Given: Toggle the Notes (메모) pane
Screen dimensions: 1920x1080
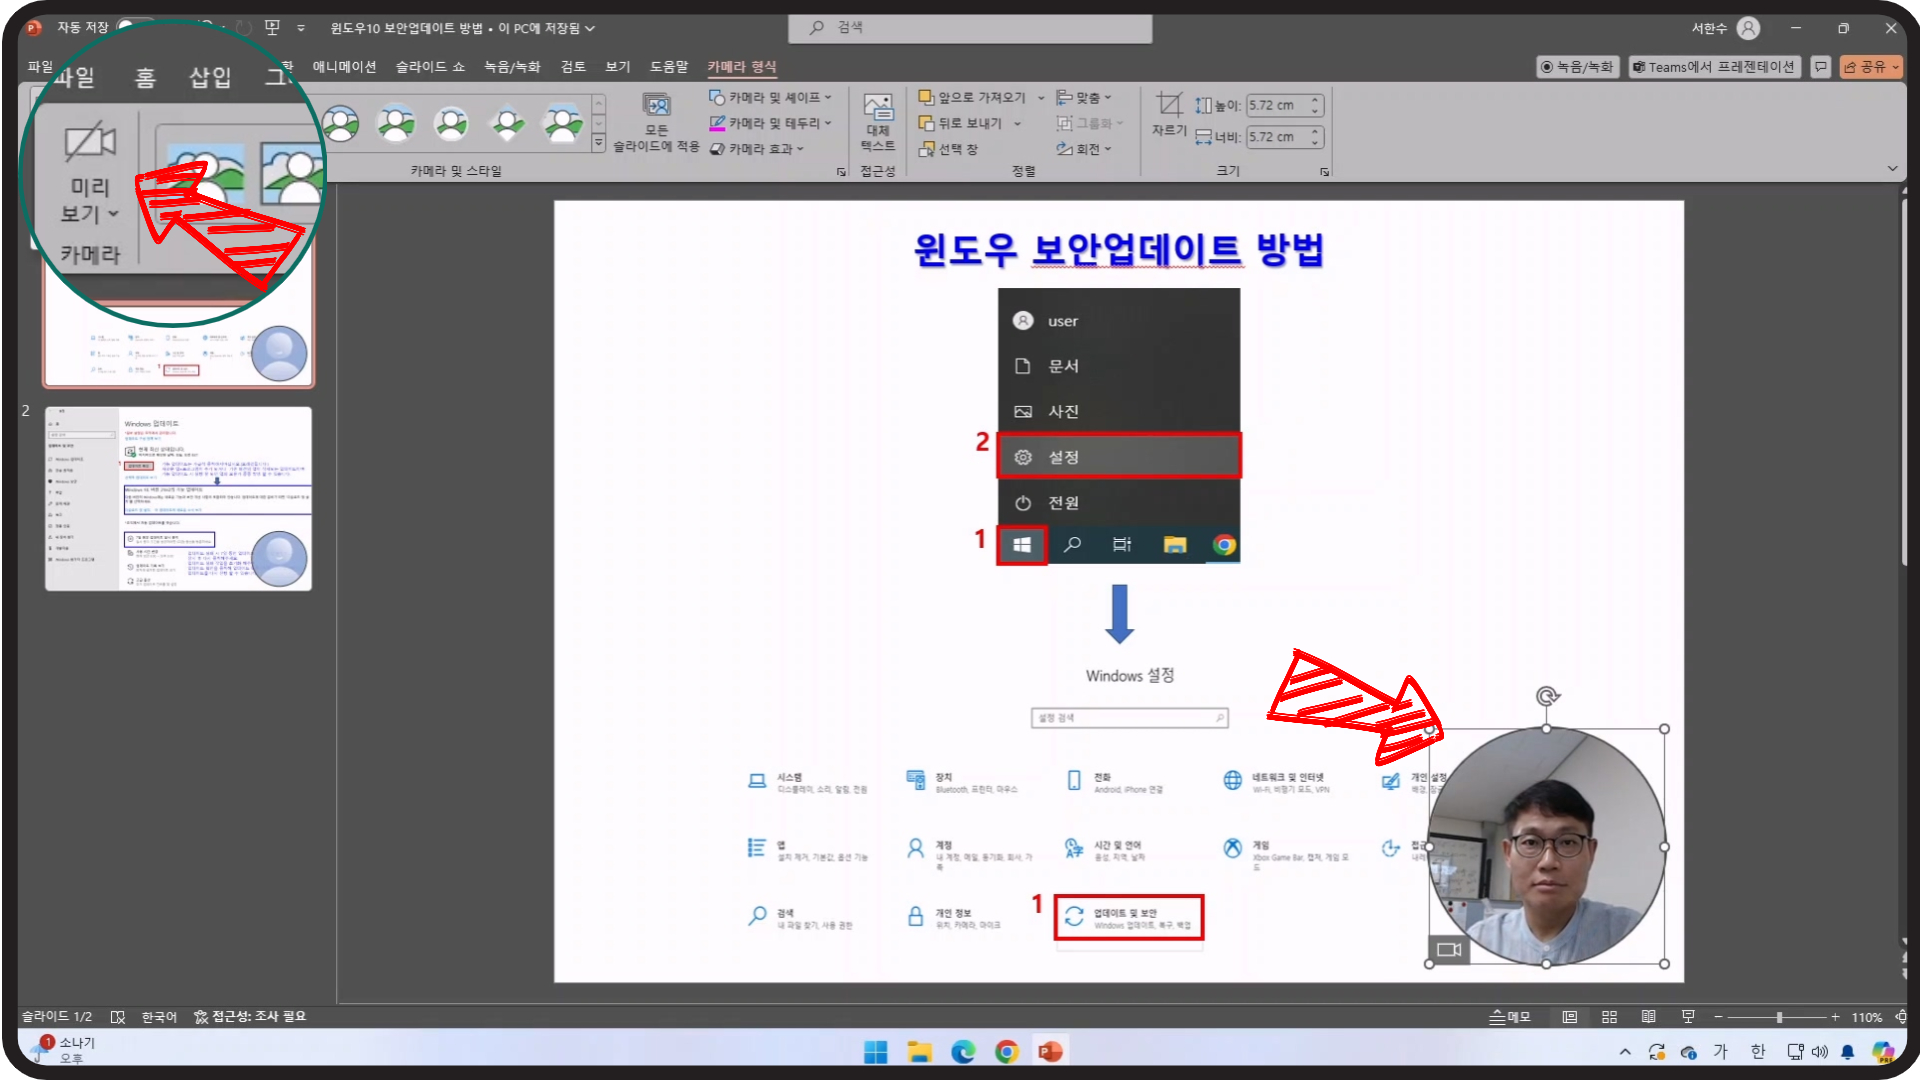Looking at the screenshot, I should (1510, 1017).
